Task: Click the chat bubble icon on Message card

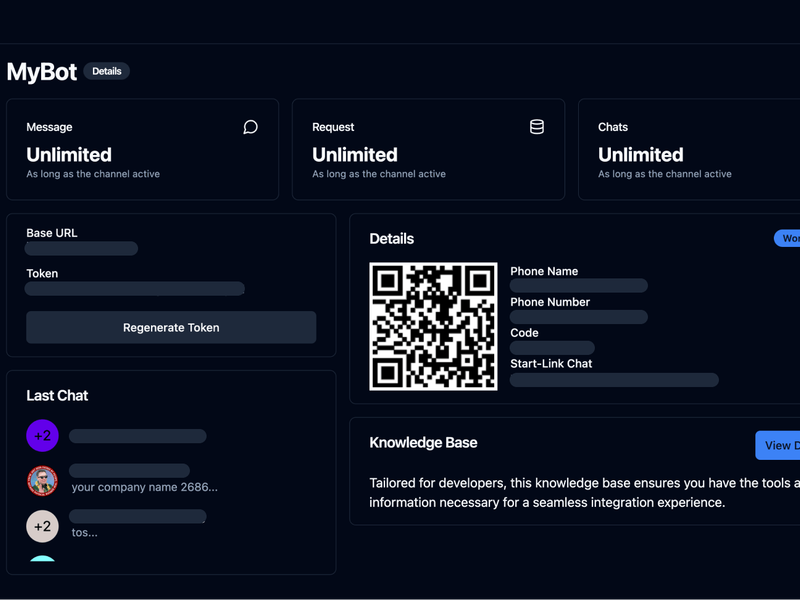Action: pos(249,127)
